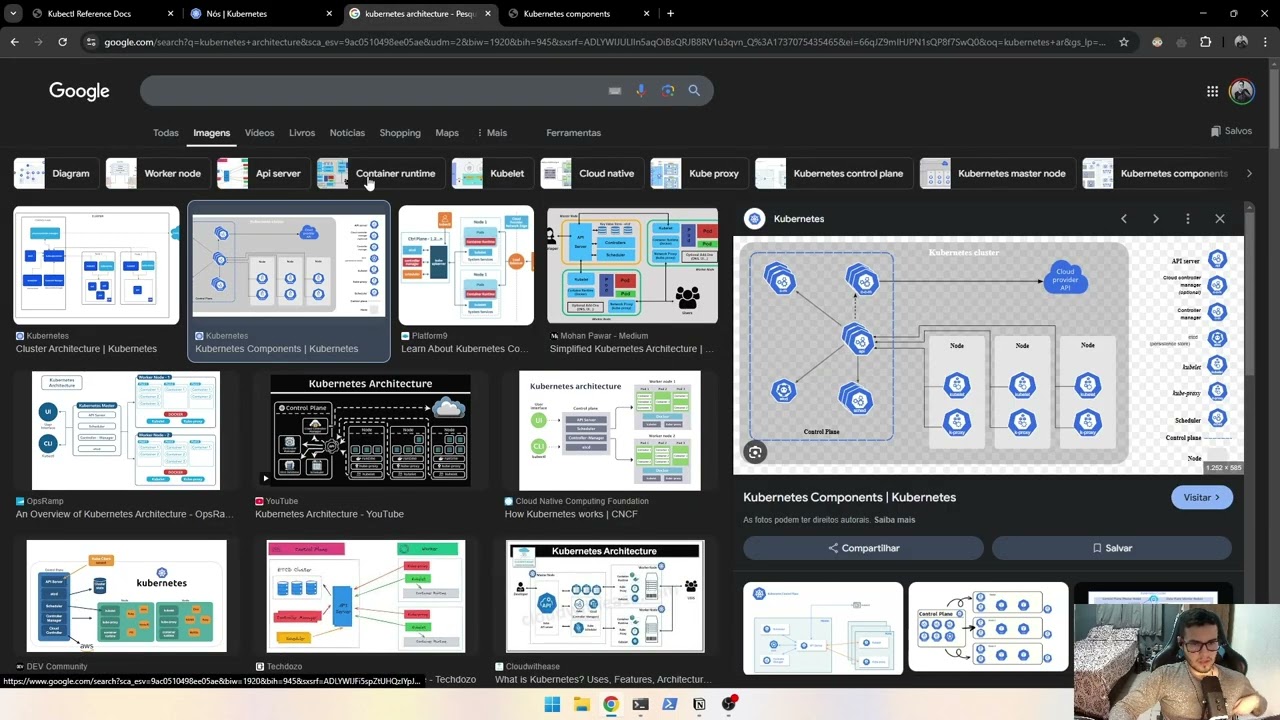Viewport: 1280px width, 720px height.
Task: Show previous image in preview panel
Action: pos(1123,219)
